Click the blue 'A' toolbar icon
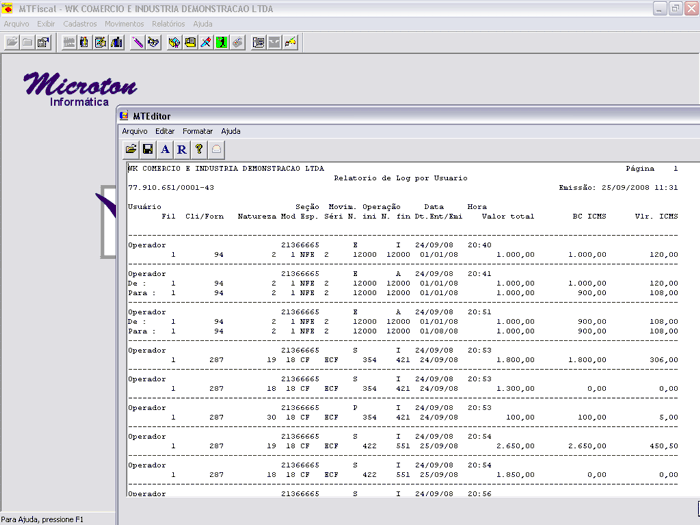This screenshot has width=700, height=525. coord(165,149)
